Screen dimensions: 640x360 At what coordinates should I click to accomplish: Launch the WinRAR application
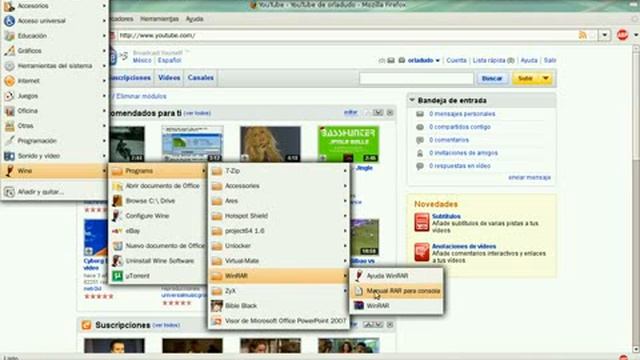tap(396, 306)
